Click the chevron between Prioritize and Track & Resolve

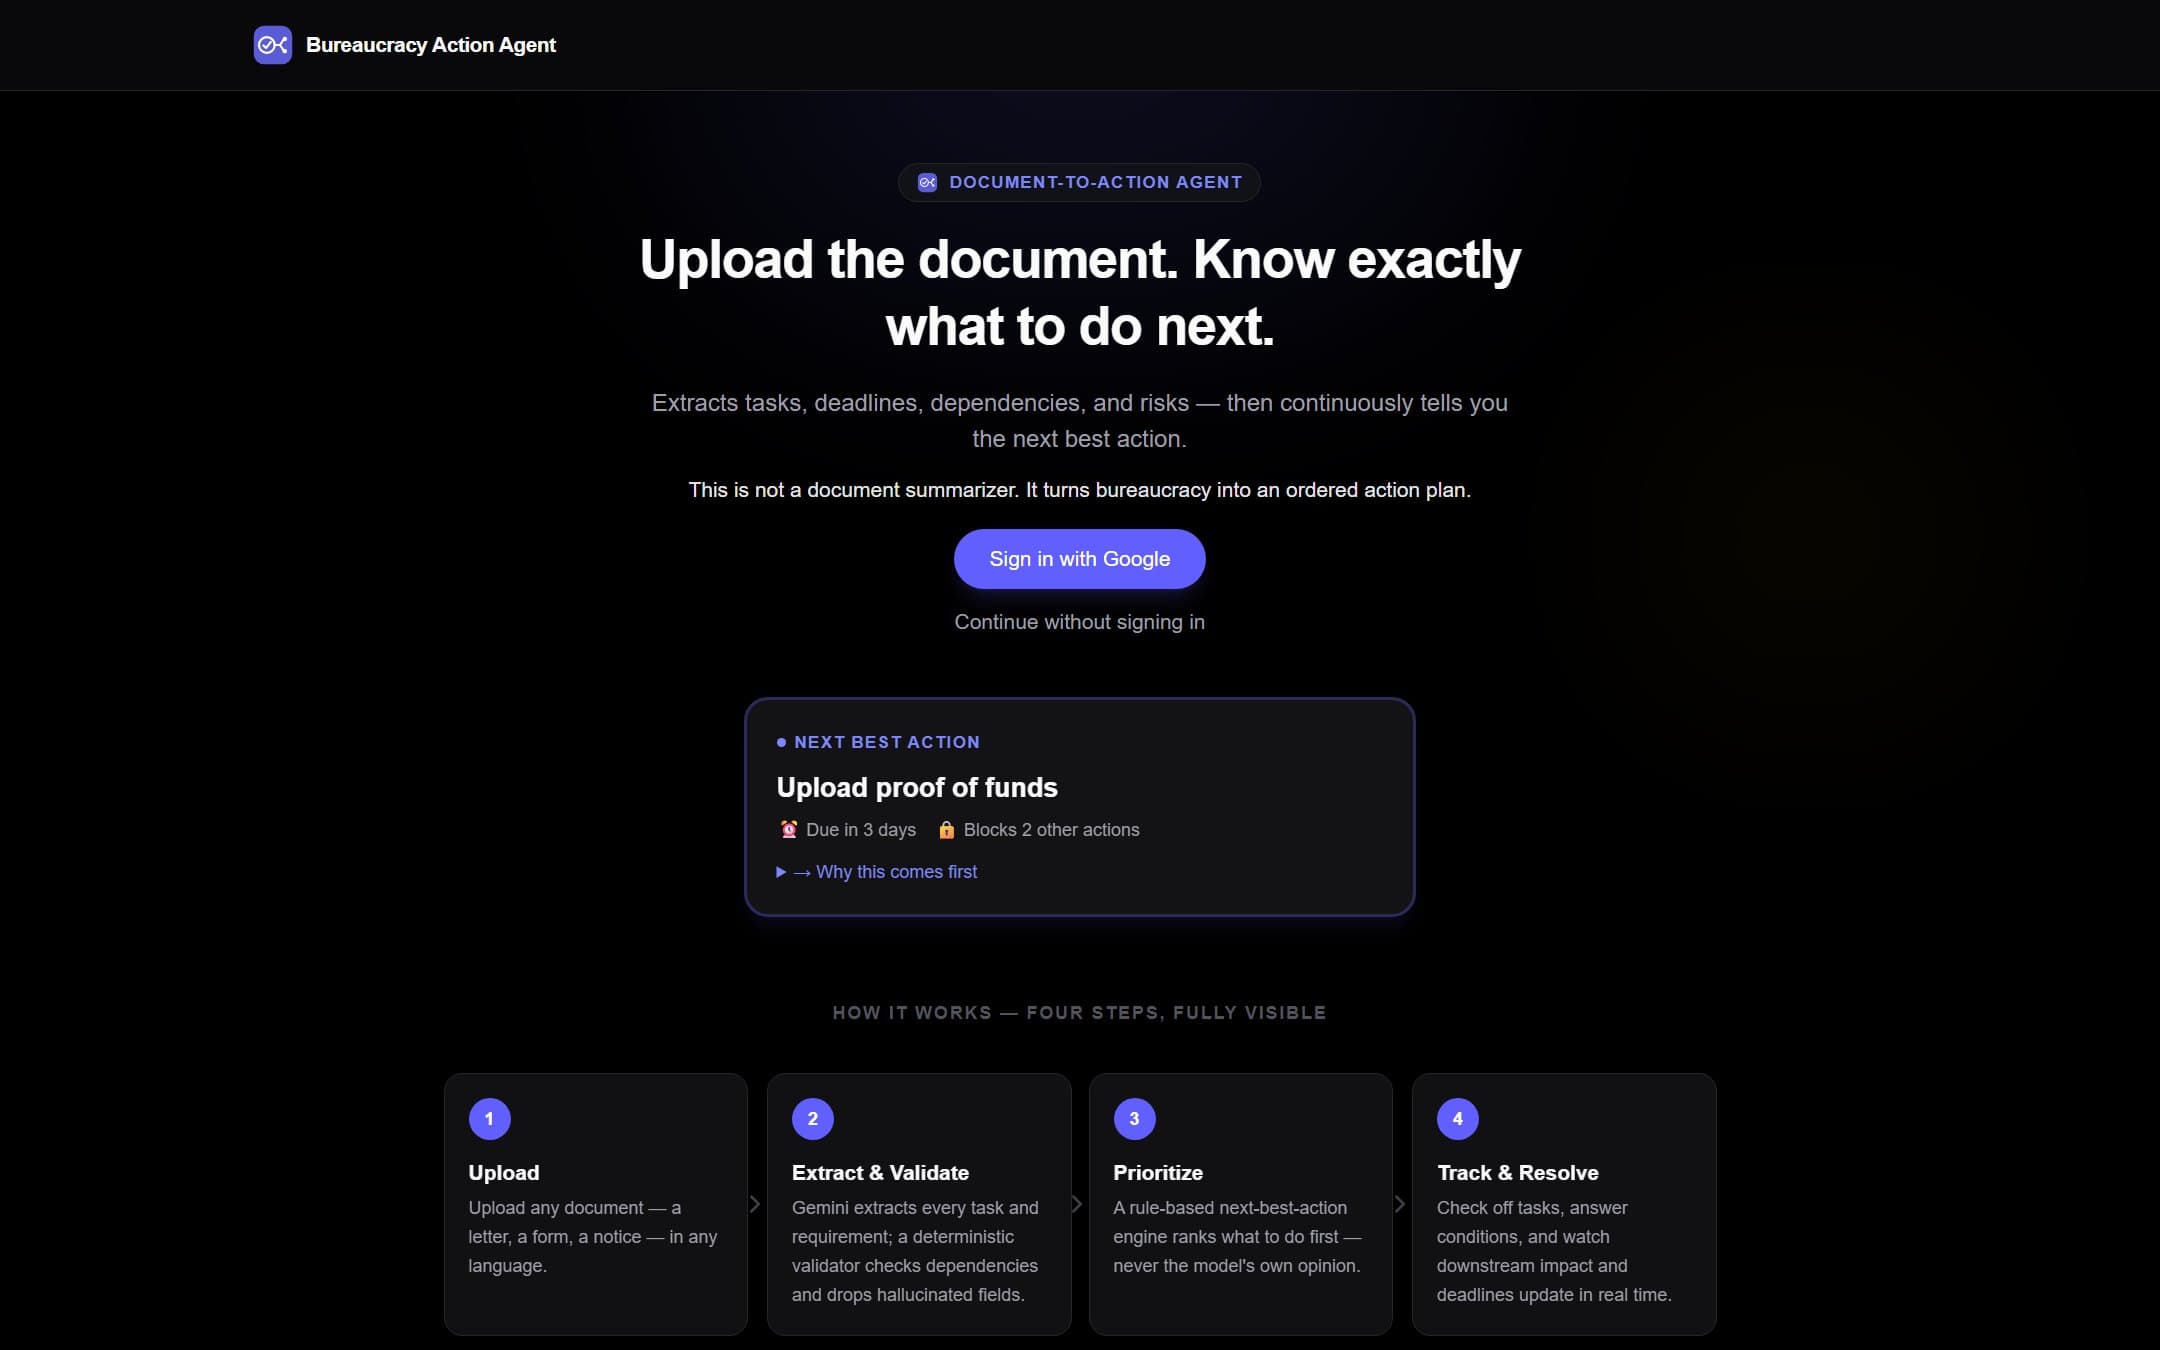pyautogui.click(x=1401, y=1204)
